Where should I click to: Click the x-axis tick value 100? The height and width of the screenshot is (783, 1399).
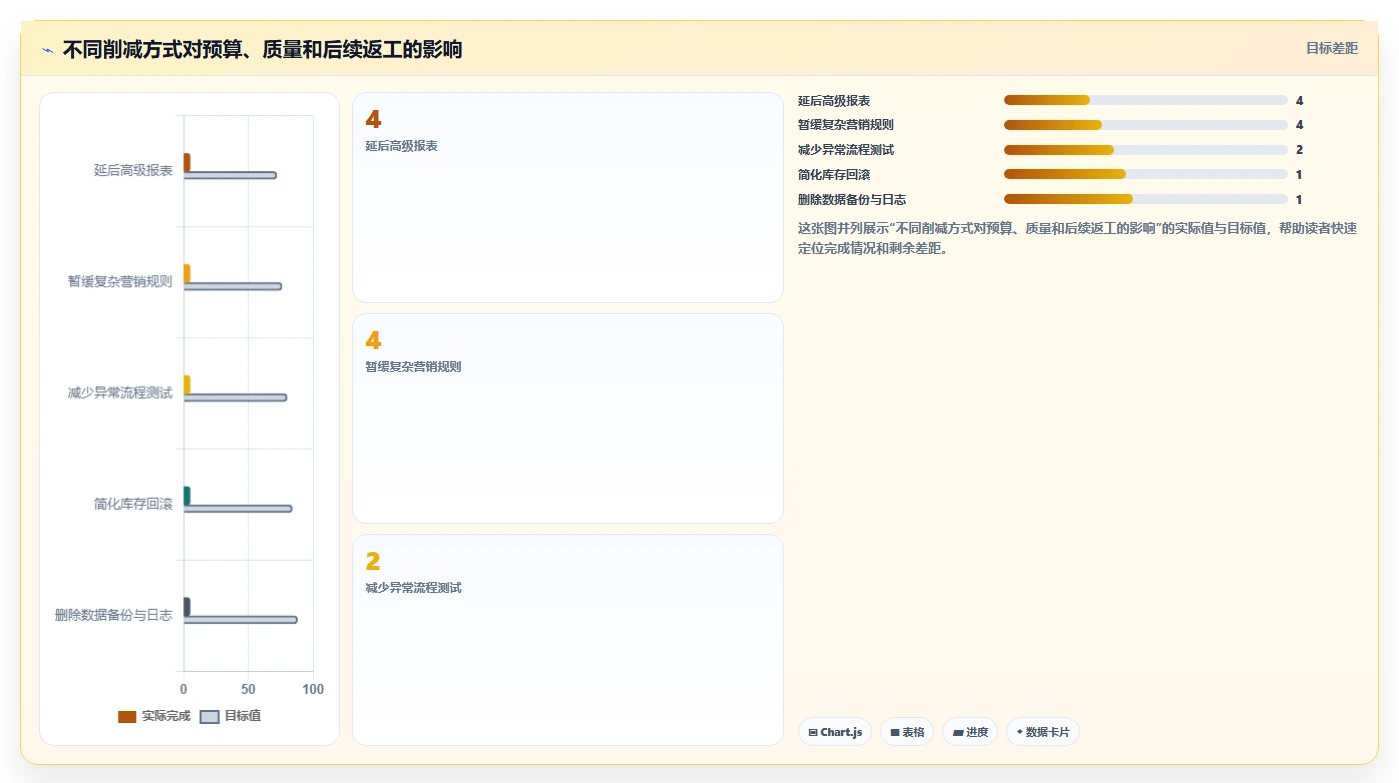pyautogui.click(x=313, y=689)
